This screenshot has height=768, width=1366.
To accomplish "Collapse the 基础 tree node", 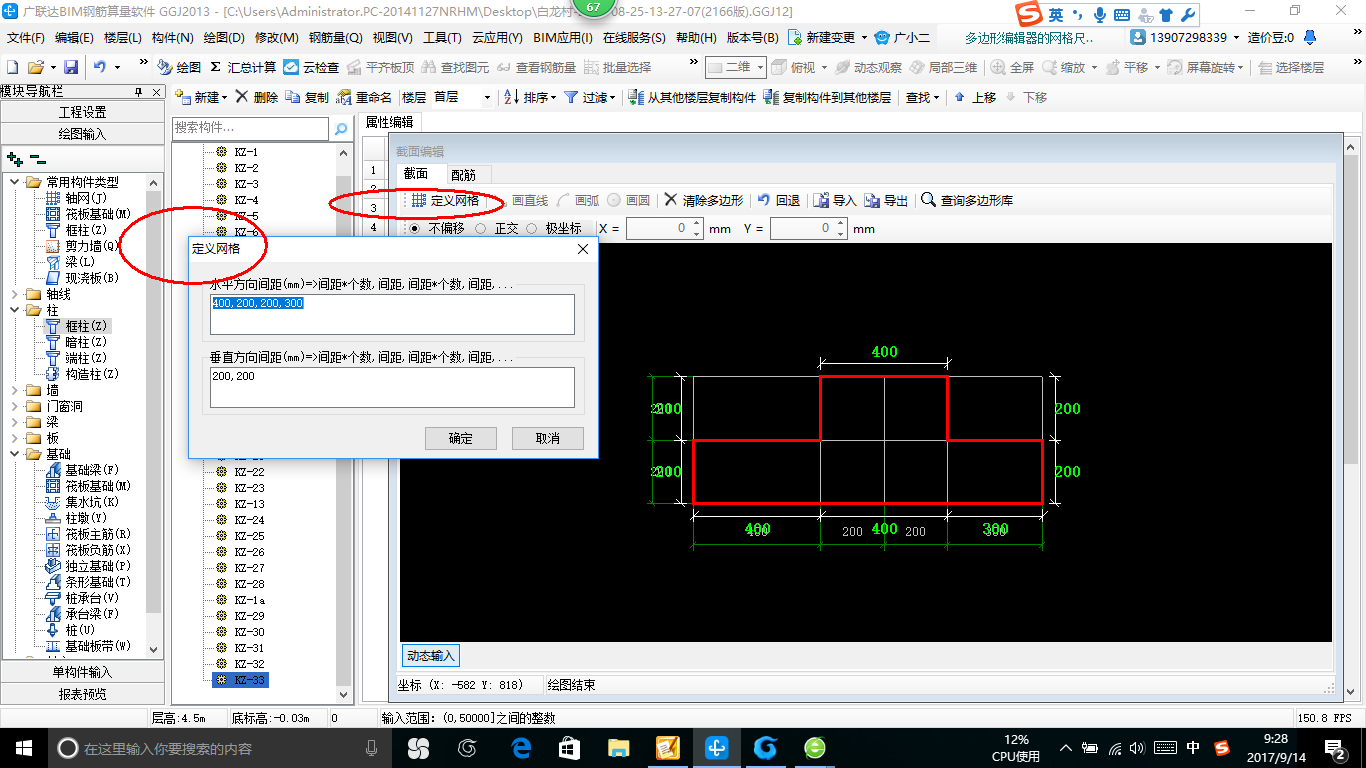I will [x=14, y=454].
